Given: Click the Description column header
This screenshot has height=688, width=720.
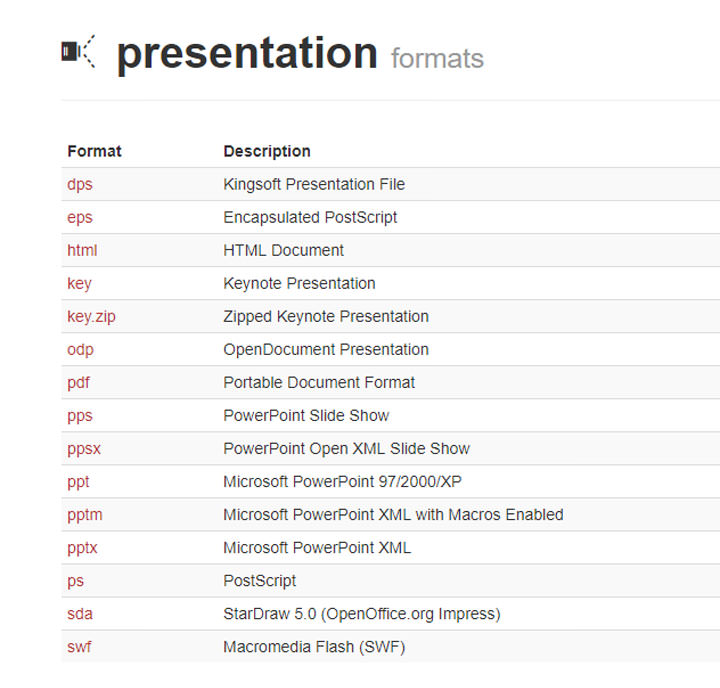Looking at the screenshot, I should [267, 151].
